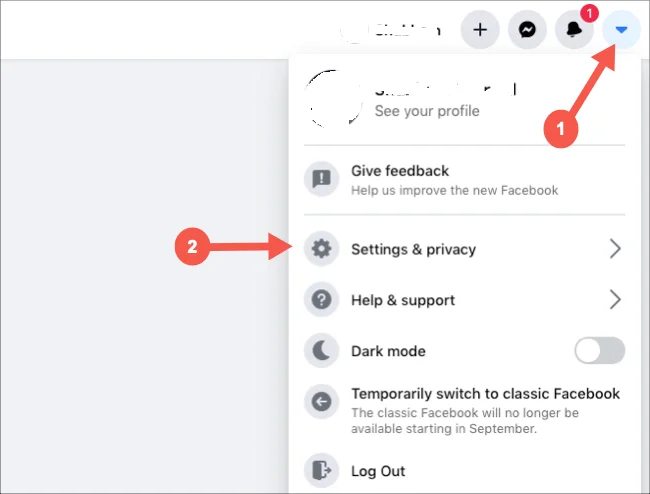
Task: Expand the Settings & privacy chevron
Action: (x=615, y=250)
